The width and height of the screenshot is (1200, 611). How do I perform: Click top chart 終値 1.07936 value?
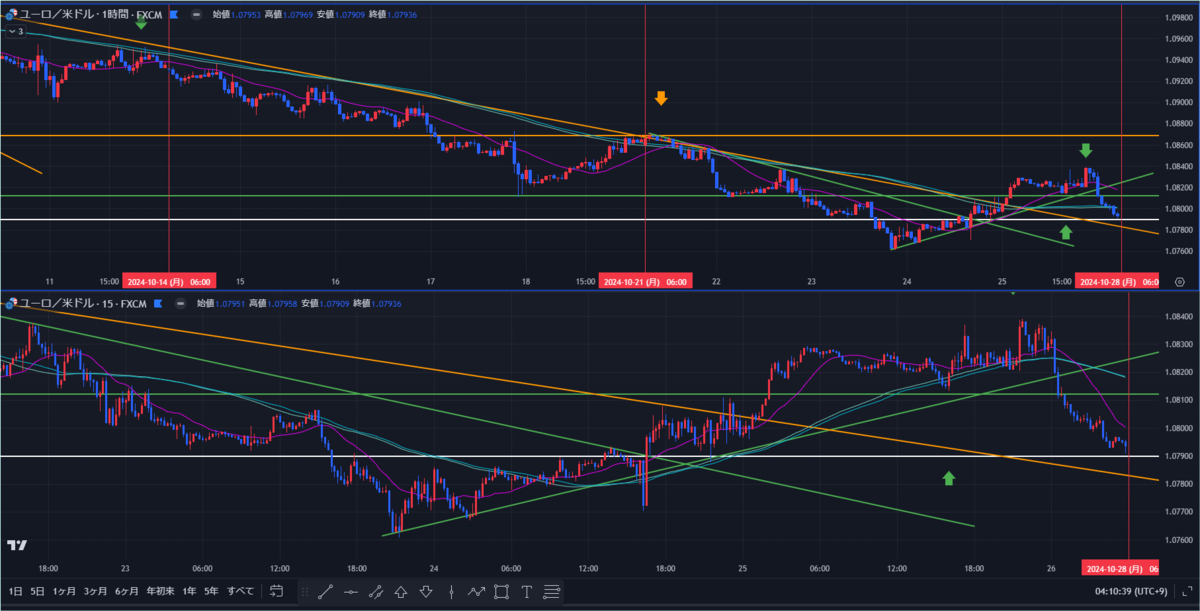click(x=404, y=15)
